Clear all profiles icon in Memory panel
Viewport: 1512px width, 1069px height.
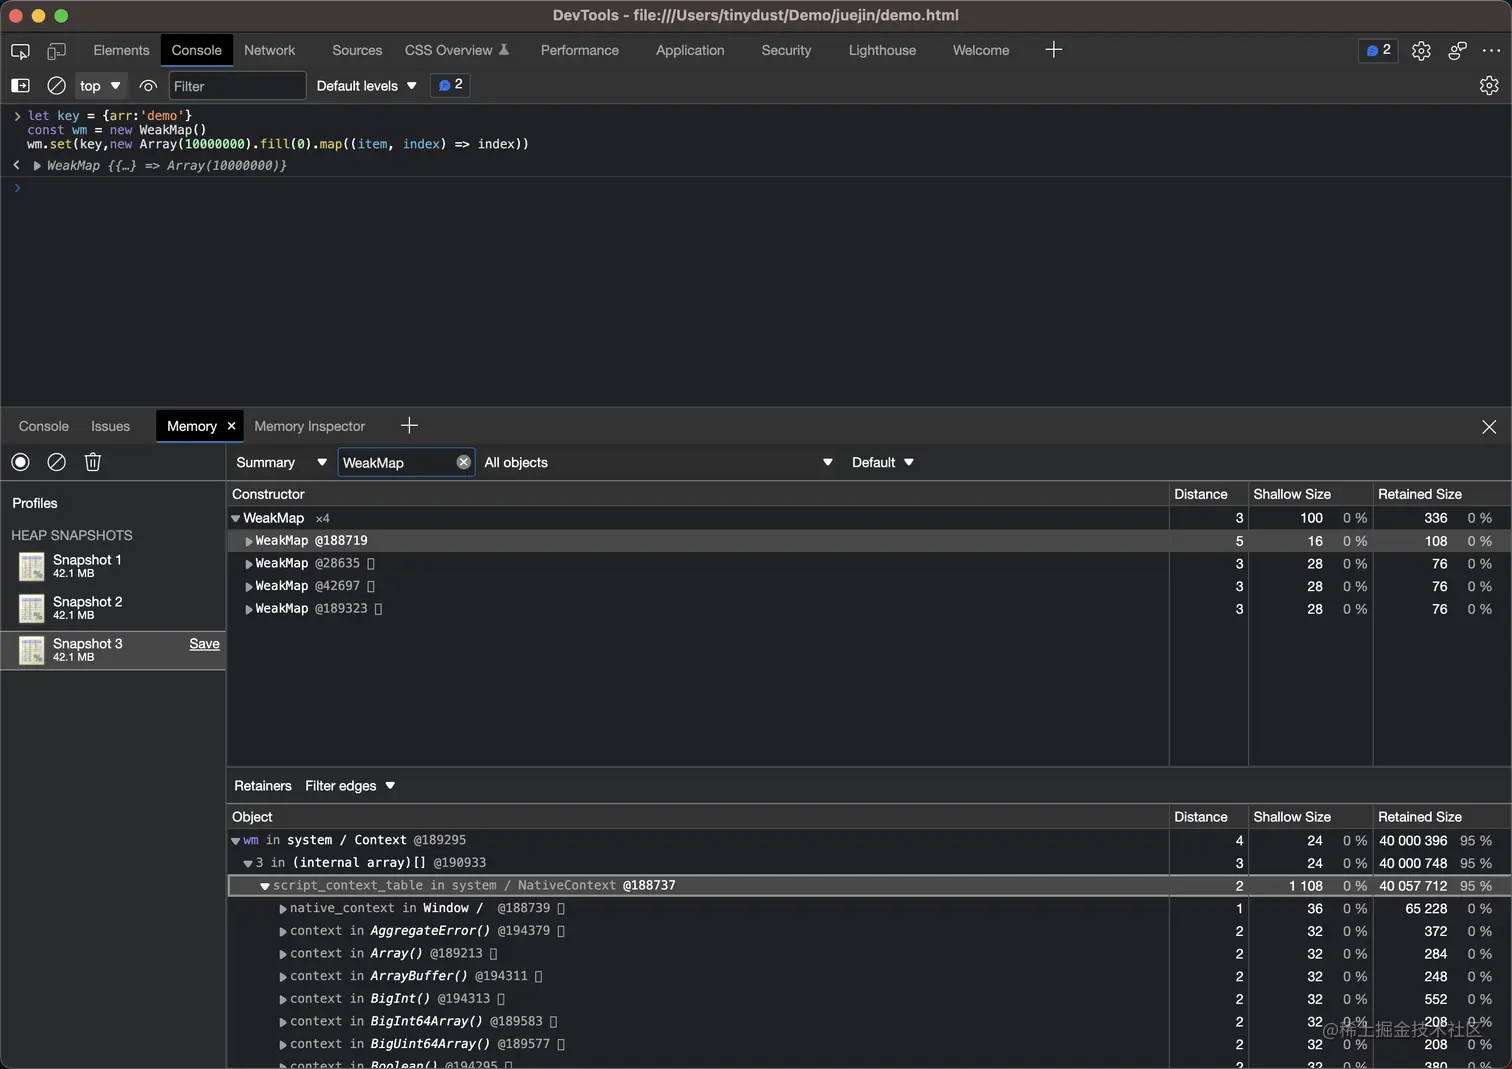point(57,462)
